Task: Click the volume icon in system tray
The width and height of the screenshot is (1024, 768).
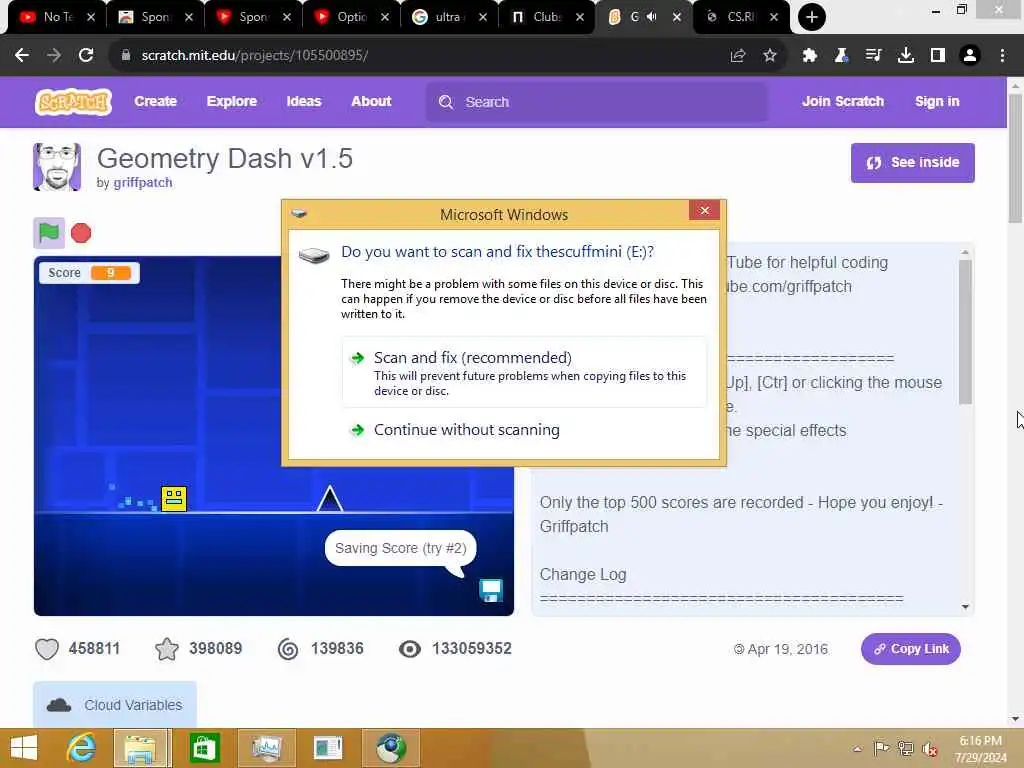Action: (x=929, y=749)
